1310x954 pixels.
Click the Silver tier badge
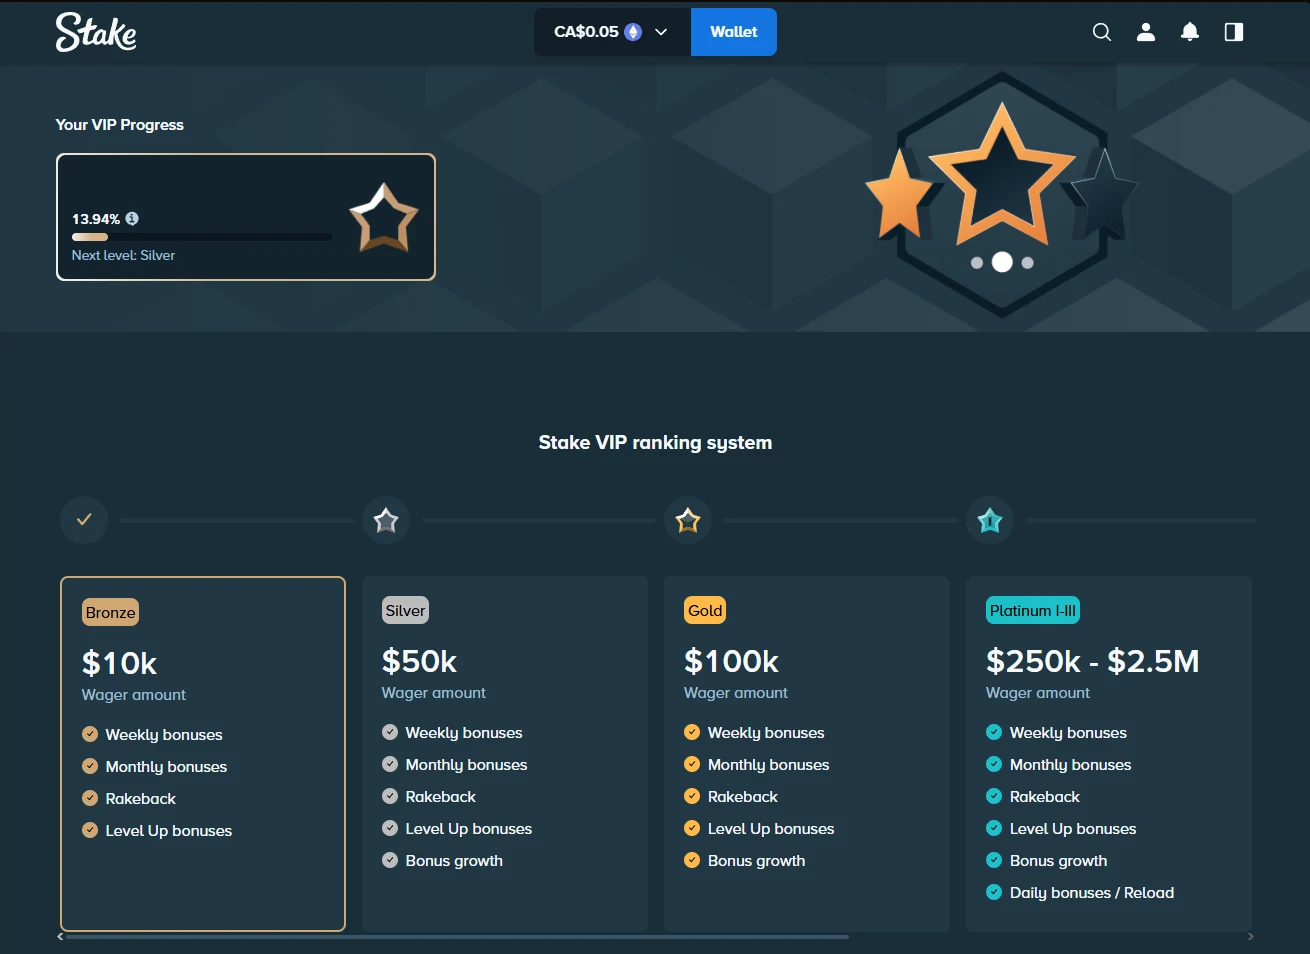click(405, 610)
